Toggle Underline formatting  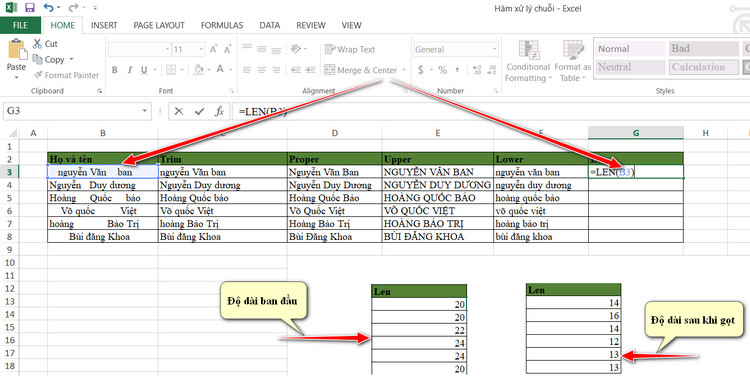coord(144,70)
